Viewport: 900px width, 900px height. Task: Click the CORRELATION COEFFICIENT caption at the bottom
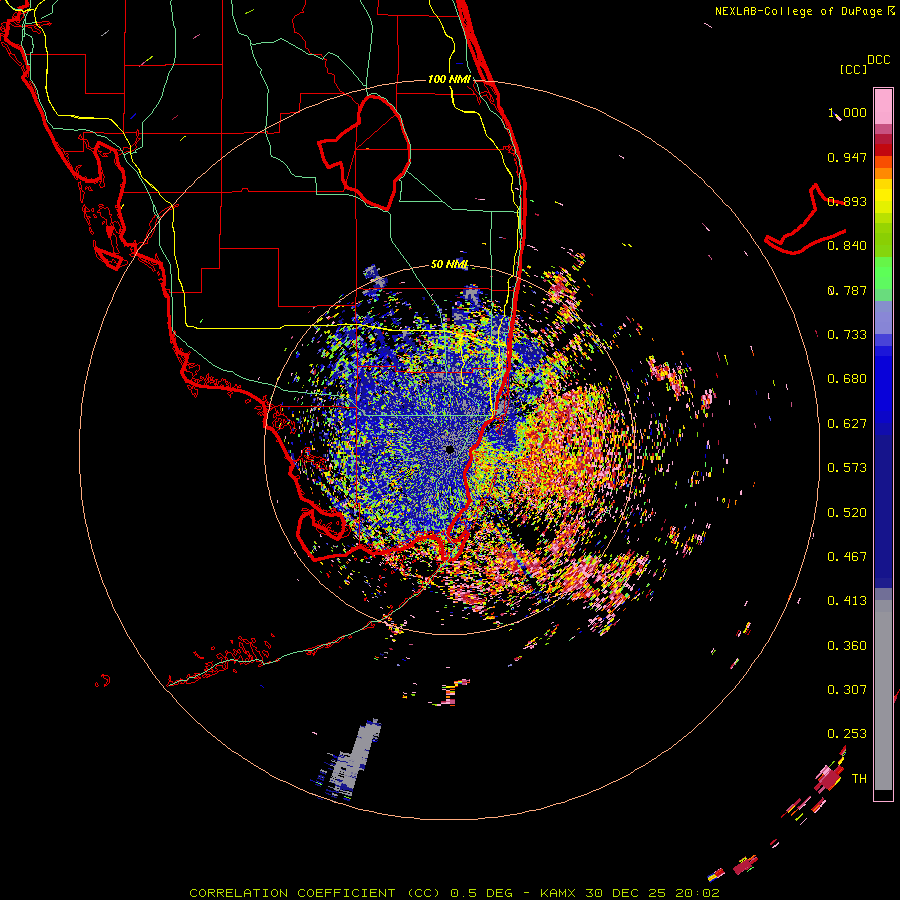(x=453, y=893)
